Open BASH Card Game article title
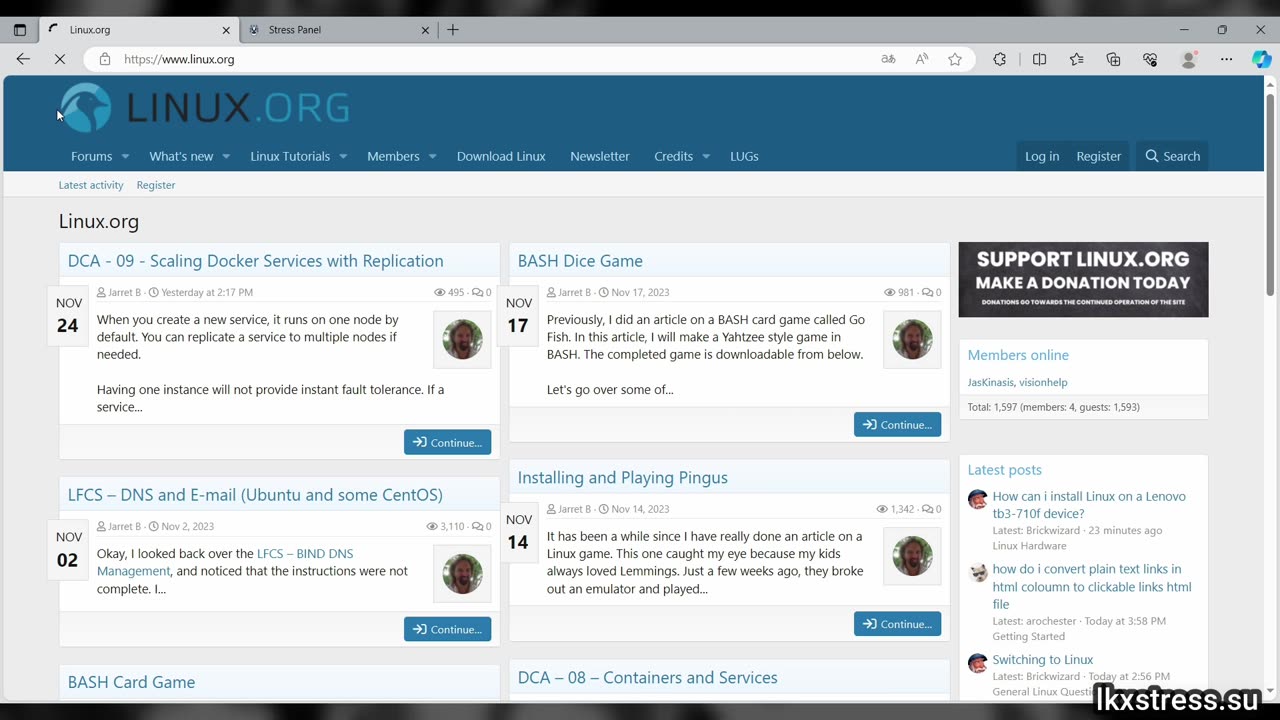This screenshot has width=1280, height=720. [x=131, y=682]
